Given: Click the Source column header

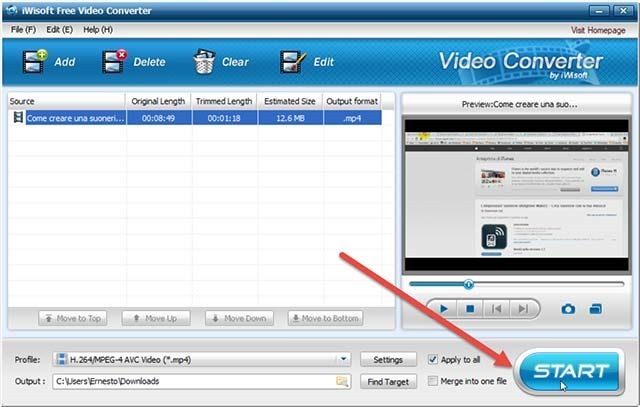Looking at the screenshot, I should pos(67,101).
